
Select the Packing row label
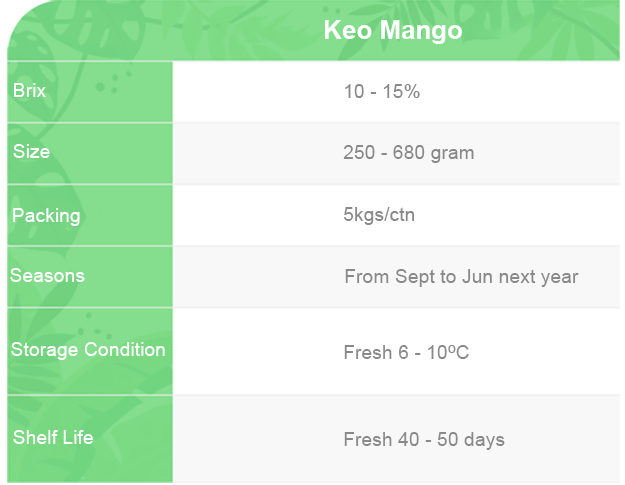(46, 215)
